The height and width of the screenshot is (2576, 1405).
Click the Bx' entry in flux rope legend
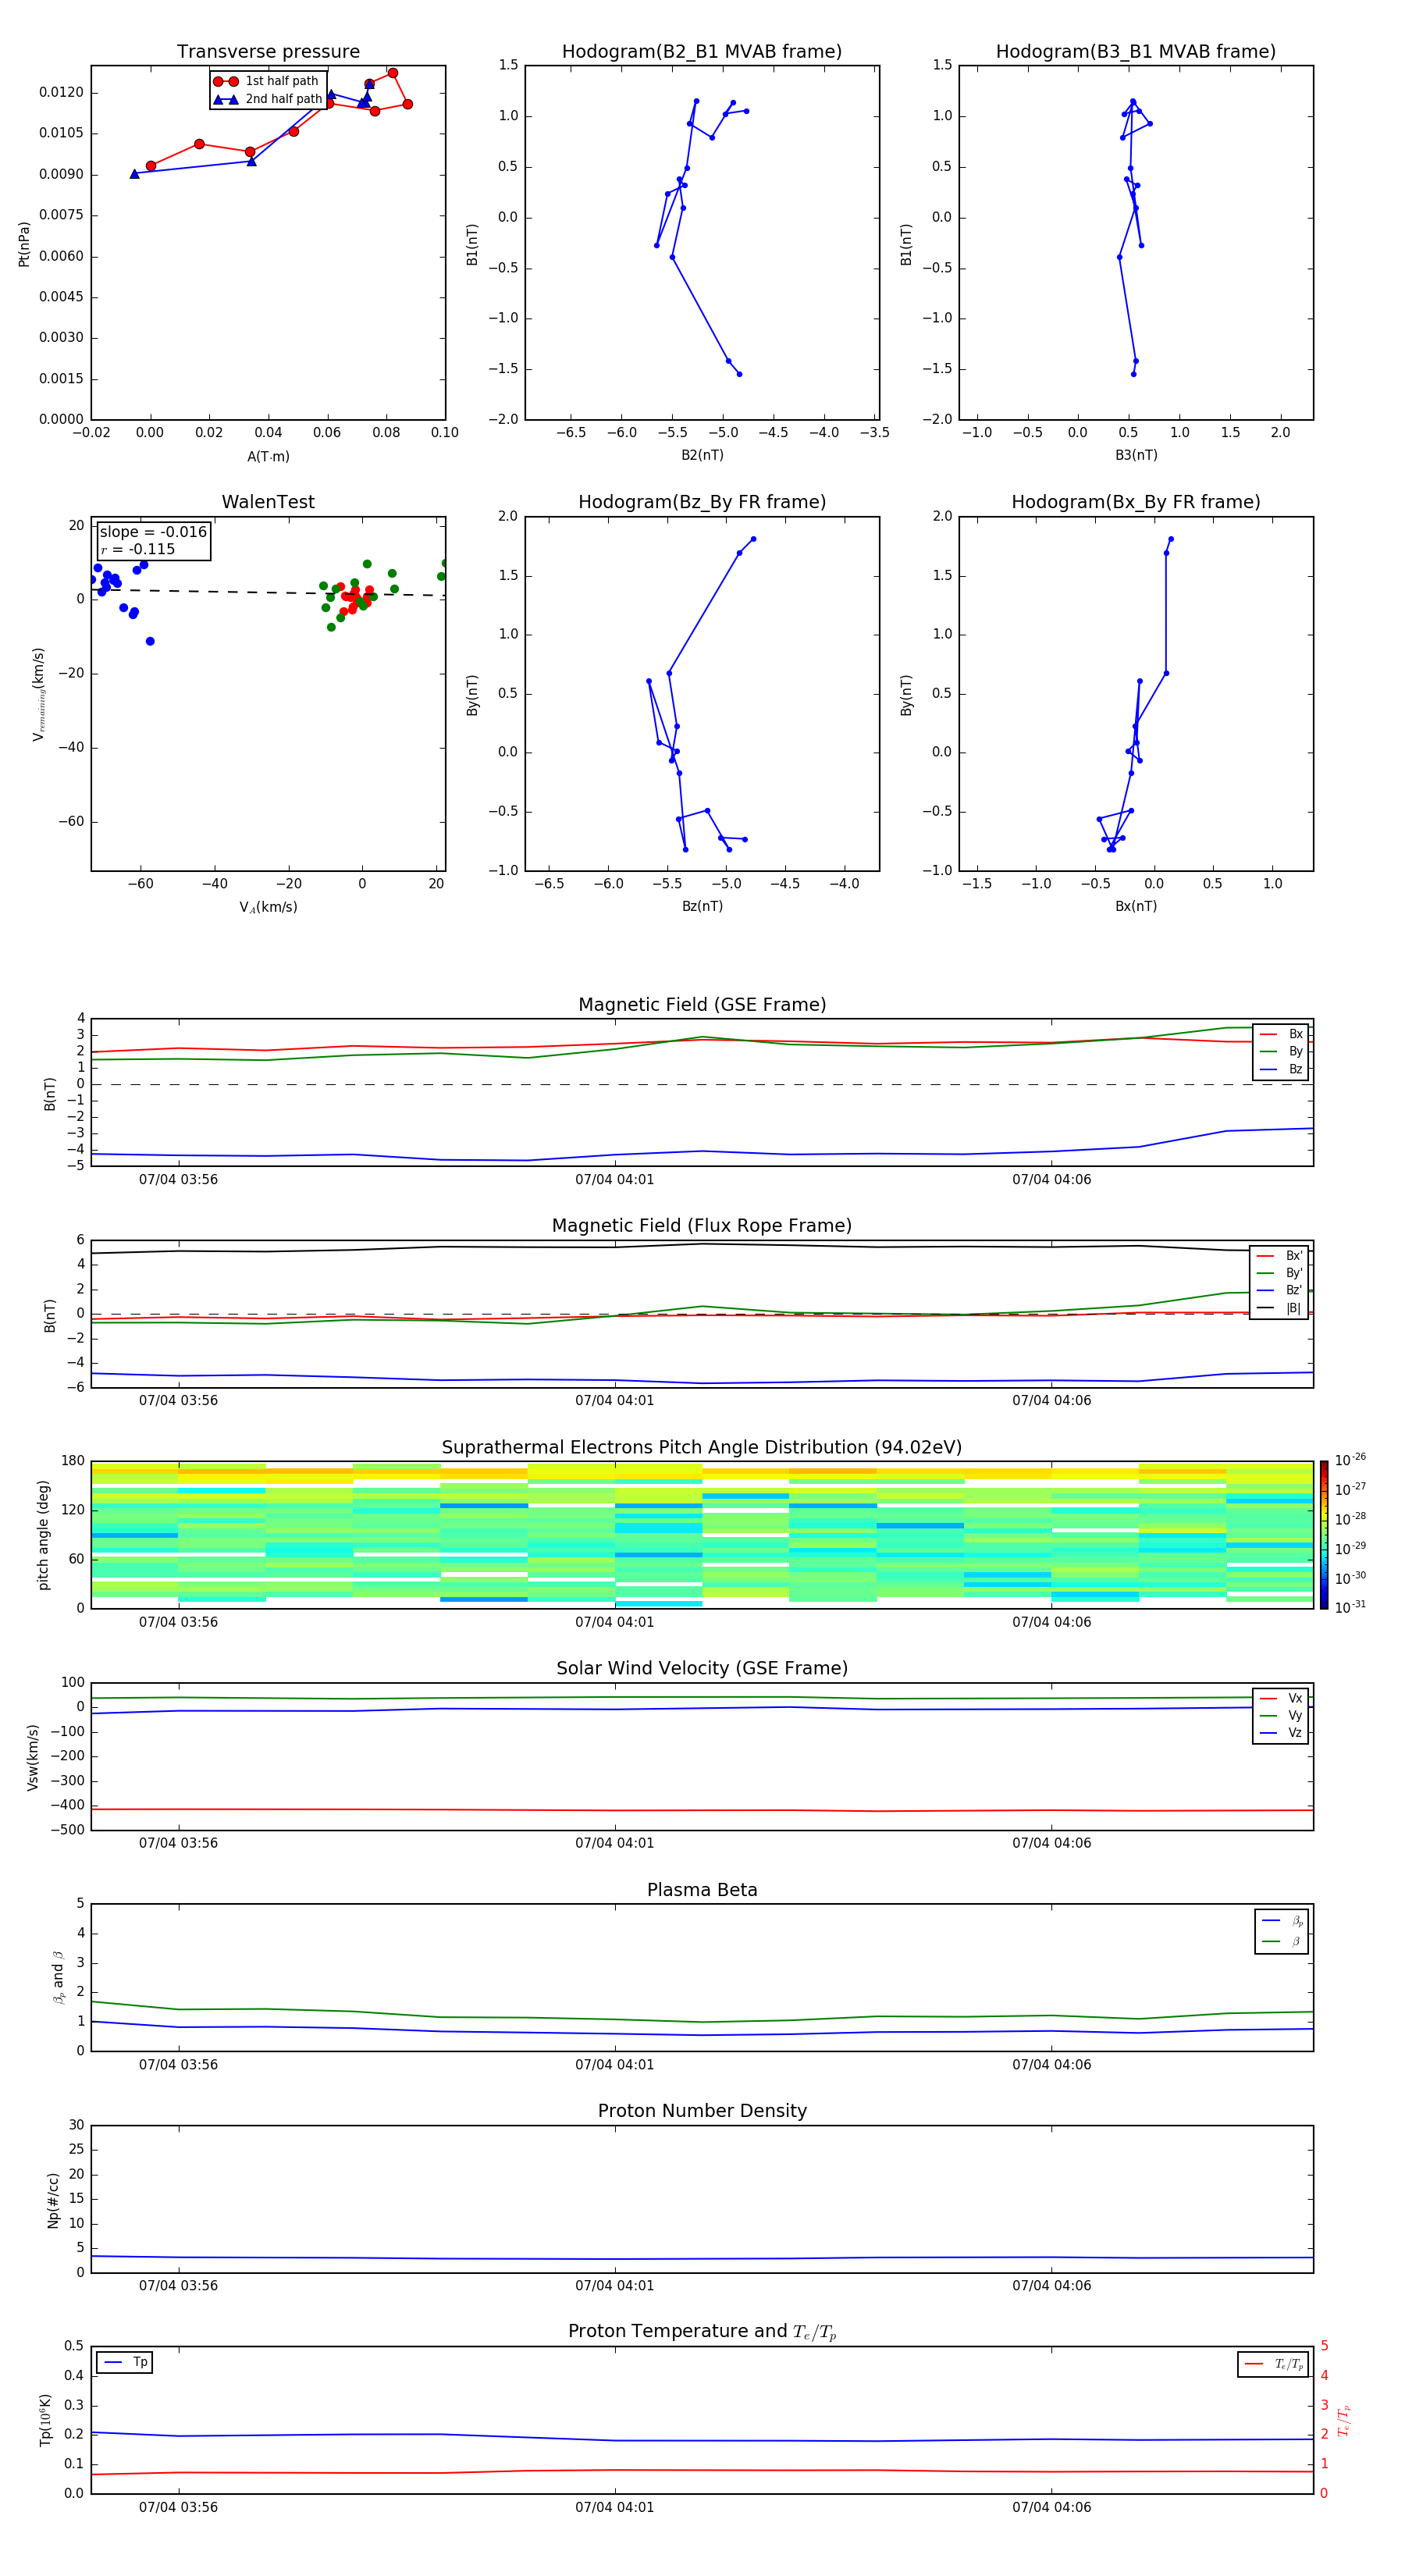[x=1280, y=1256]
